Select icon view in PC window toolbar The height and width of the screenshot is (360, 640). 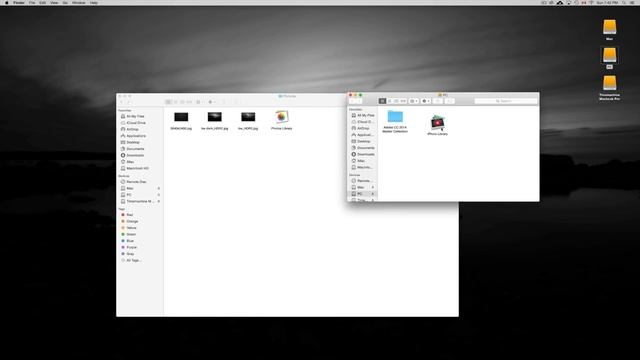click(382, 101)
